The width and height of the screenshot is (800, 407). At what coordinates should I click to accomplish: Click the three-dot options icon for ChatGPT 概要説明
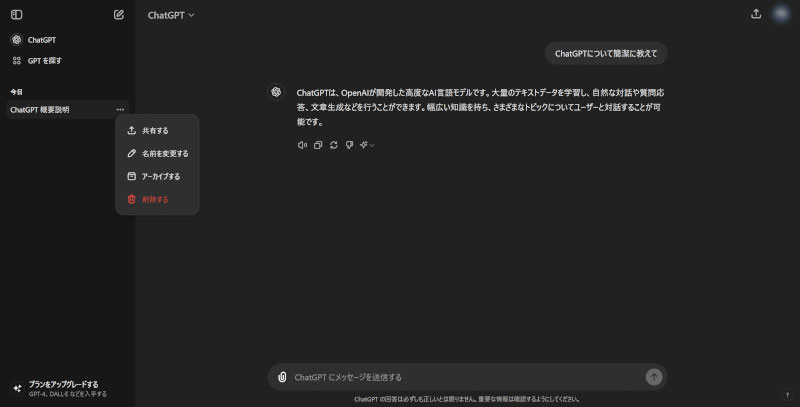coord(120,110)
